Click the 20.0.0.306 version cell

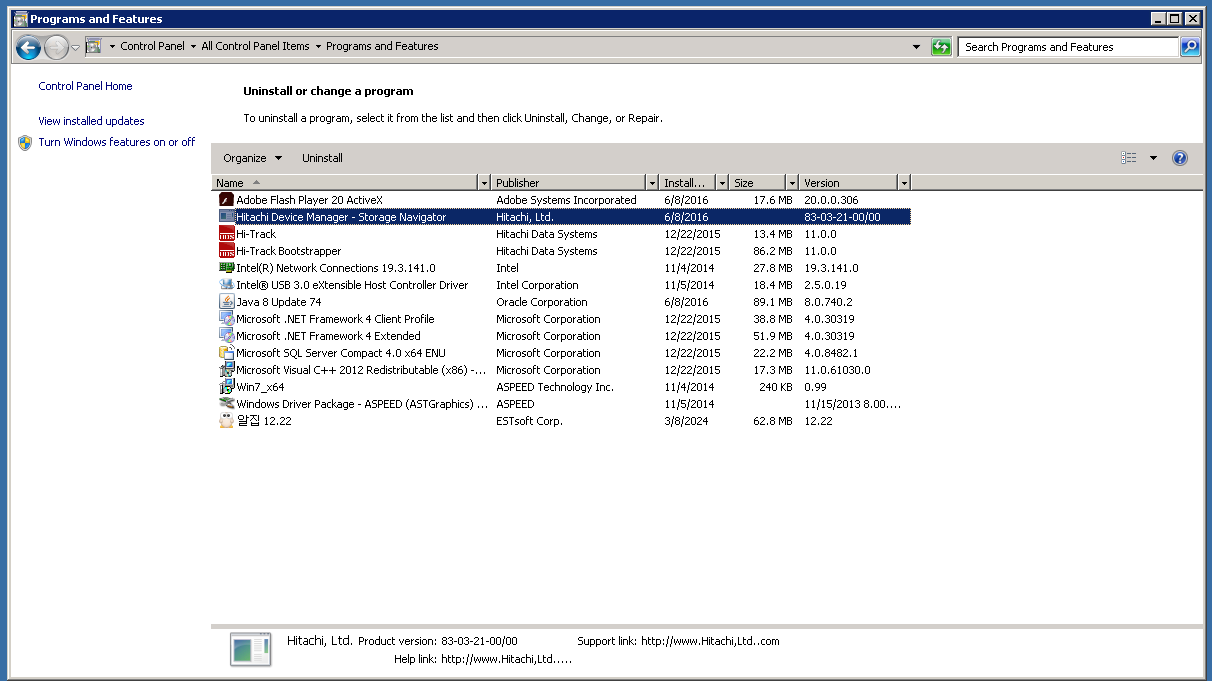pyautogui.click(x=831, y=200)
